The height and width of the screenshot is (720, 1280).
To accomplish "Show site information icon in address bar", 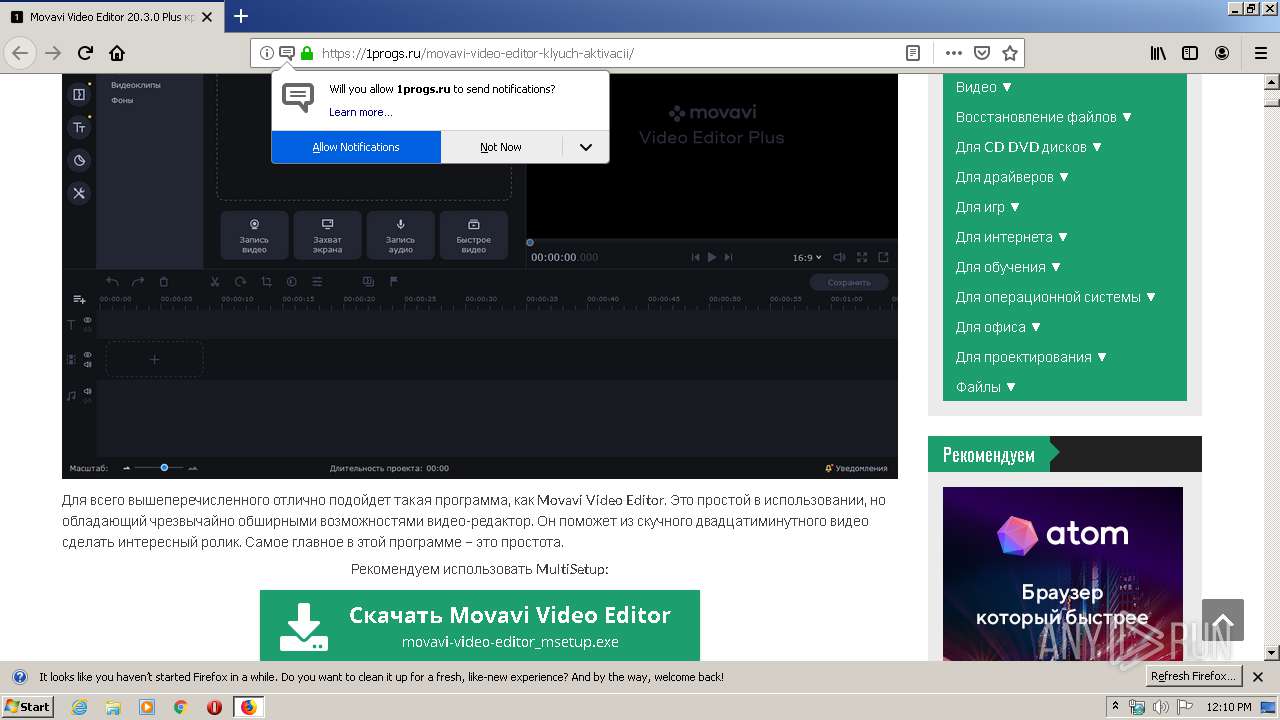I will [266, 53].
